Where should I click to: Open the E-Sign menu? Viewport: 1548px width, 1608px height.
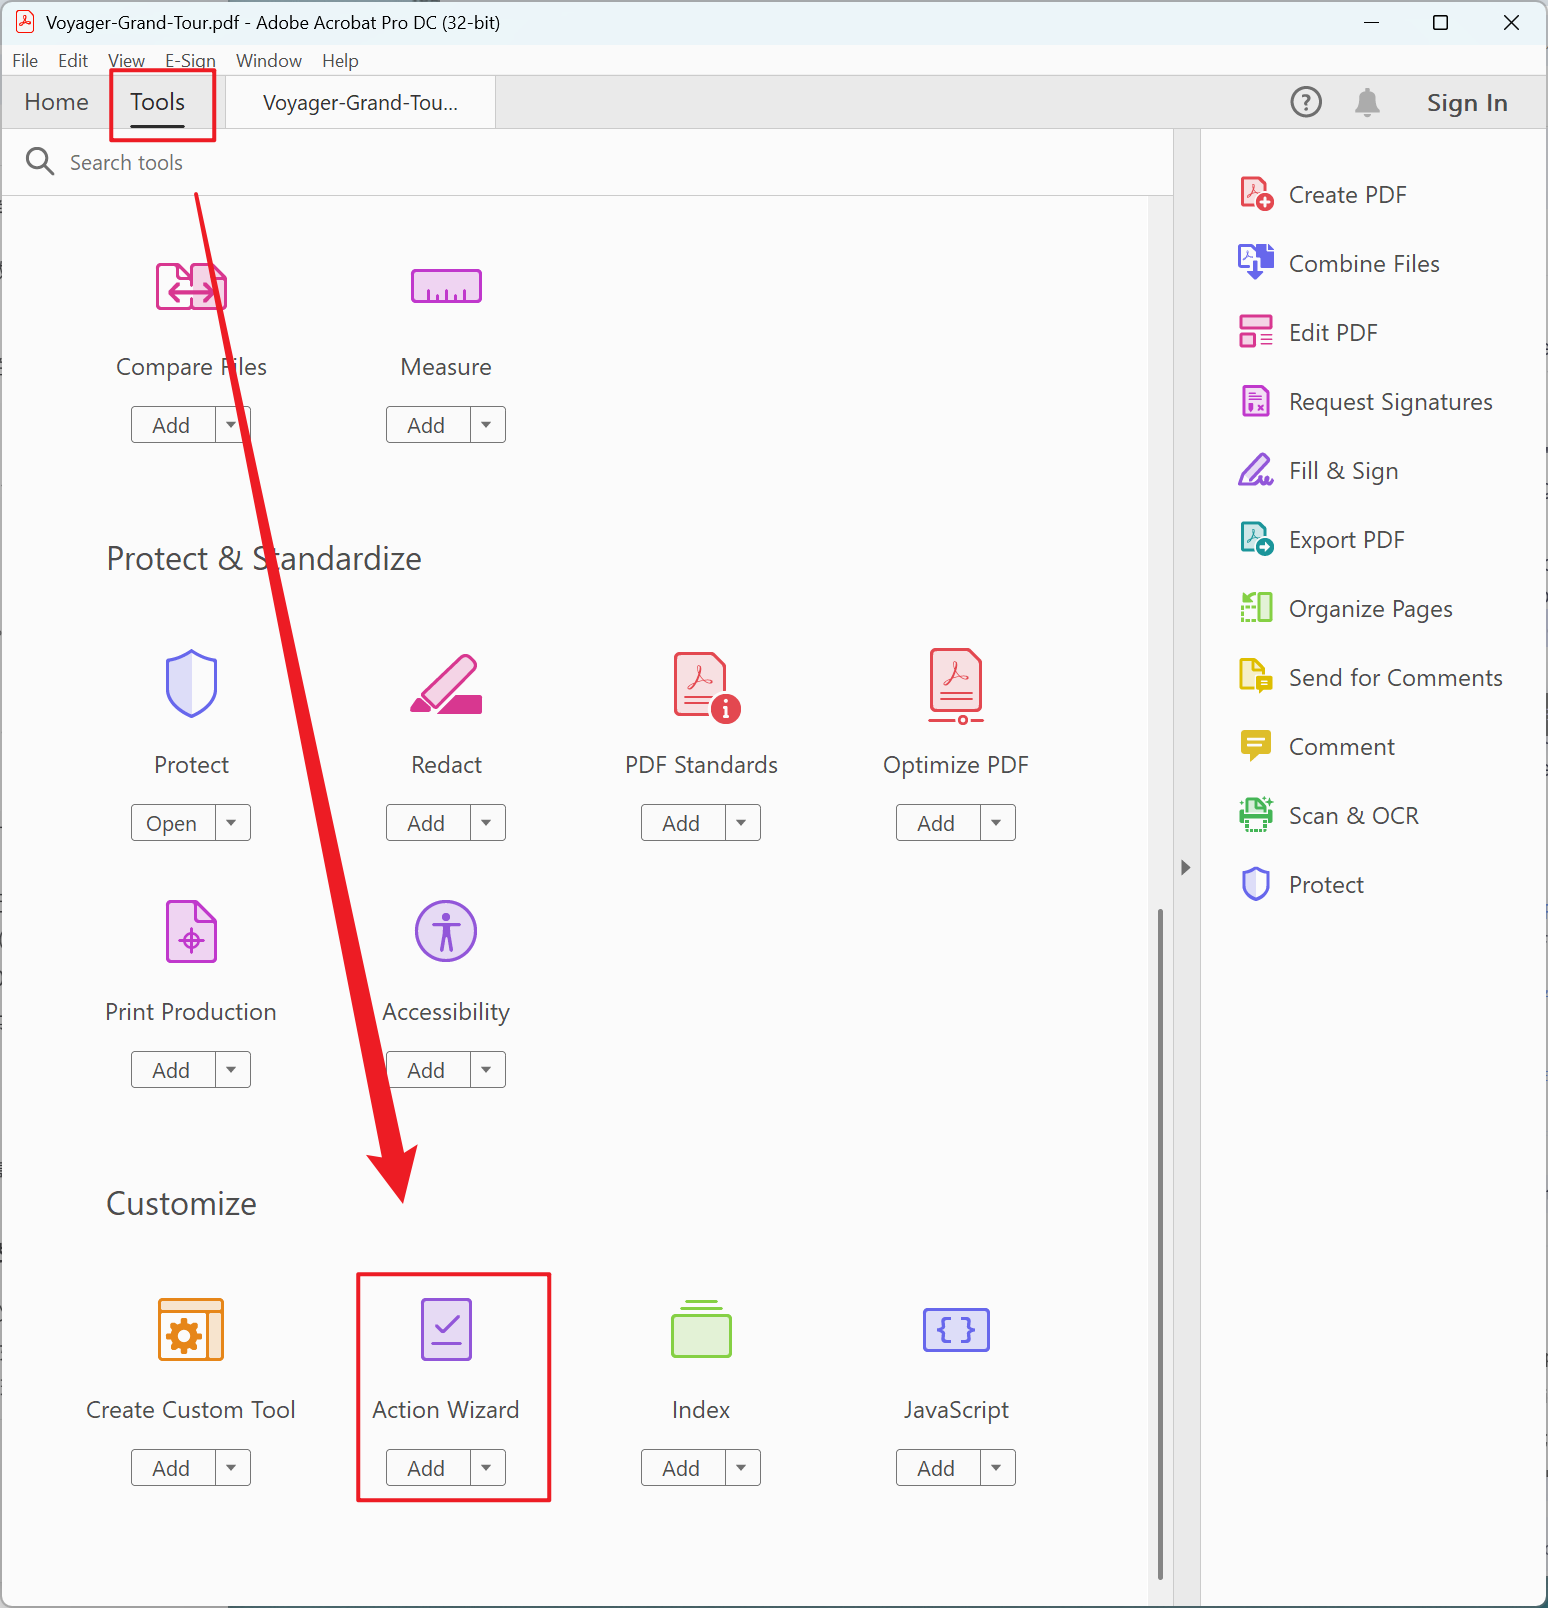pos(190,61)
